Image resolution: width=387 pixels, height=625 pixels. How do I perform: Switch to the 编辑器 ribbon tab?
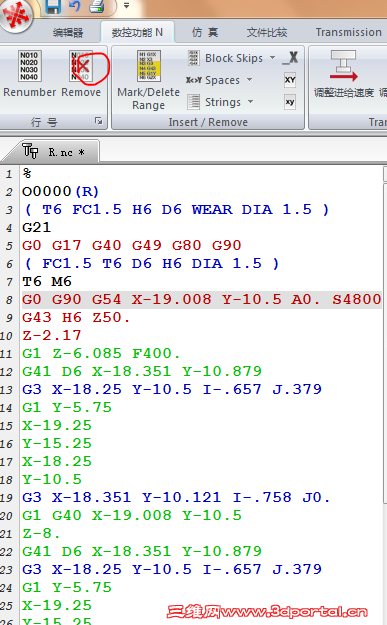click(68, 32)
